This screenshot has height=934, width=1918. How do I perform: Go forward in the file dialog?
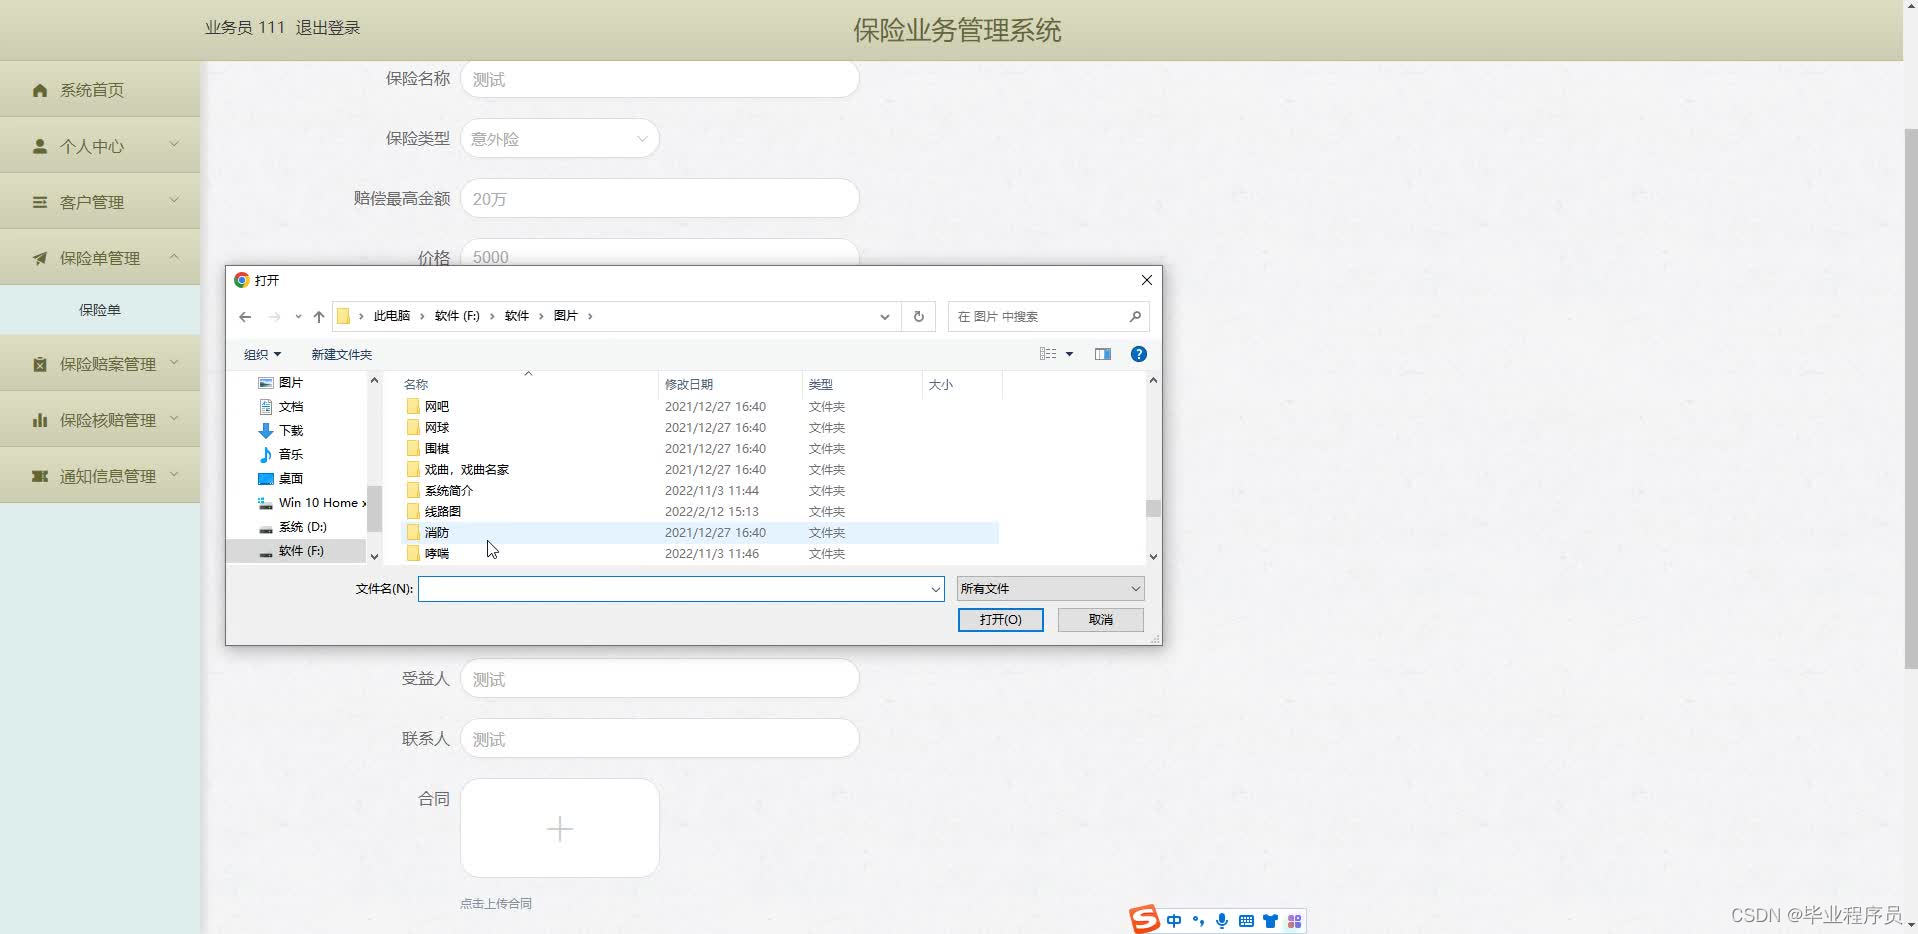coord(274,317)
